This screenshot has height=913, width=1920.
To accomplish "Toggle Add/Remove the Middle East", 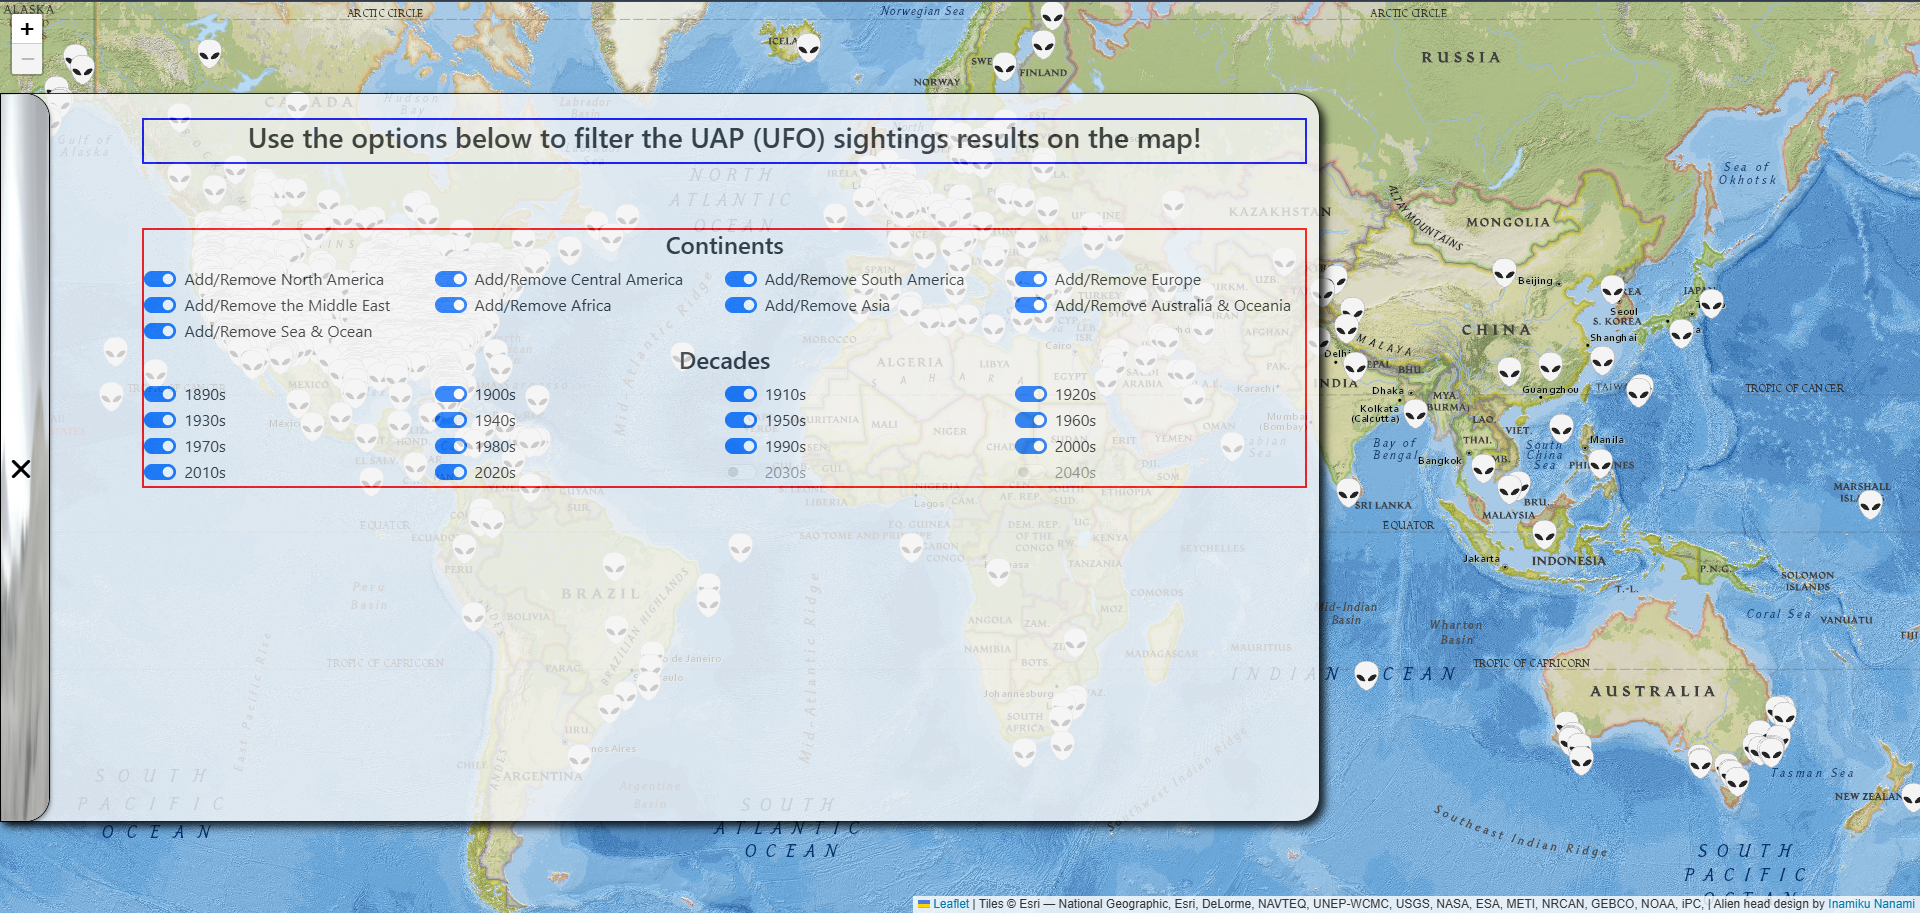I will [x=160, y=306].
